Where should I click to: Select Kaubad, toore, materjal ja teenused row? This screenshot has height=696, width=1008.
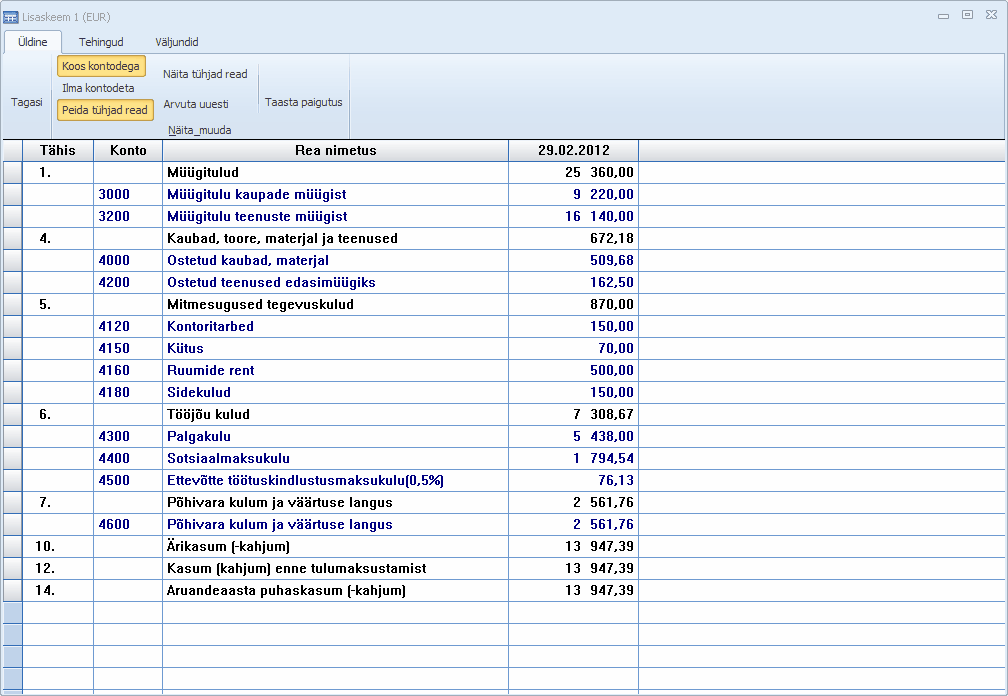[336, 238]
